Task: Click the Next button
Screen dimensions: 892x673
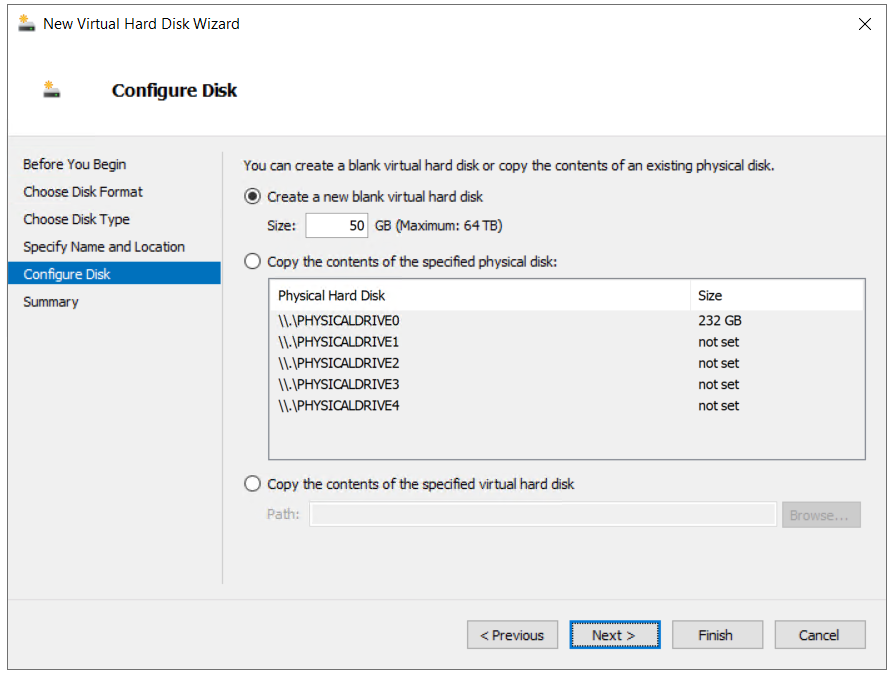Action: pos(615,635)
